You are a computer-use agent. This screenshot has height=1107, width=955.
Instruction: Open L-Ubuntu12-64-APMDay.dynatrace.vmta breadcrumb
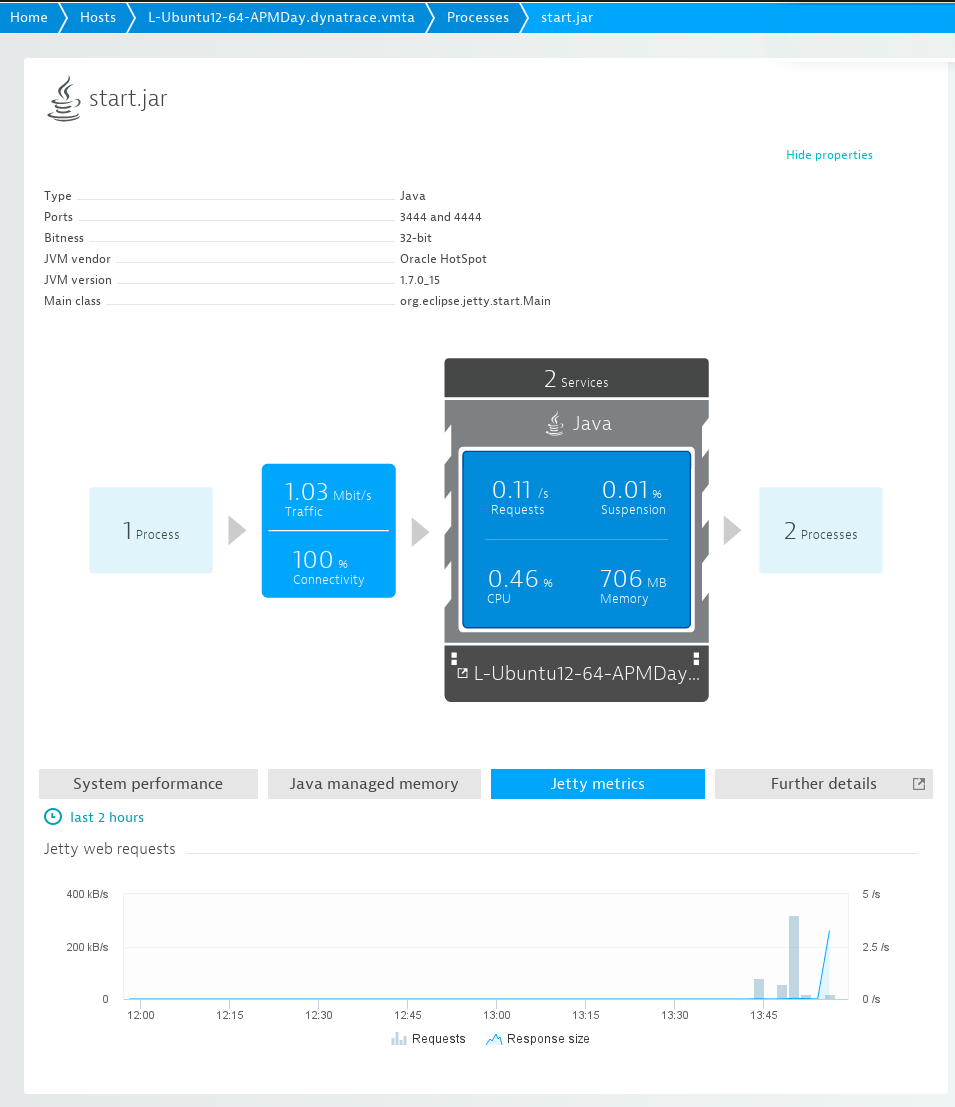281,18
